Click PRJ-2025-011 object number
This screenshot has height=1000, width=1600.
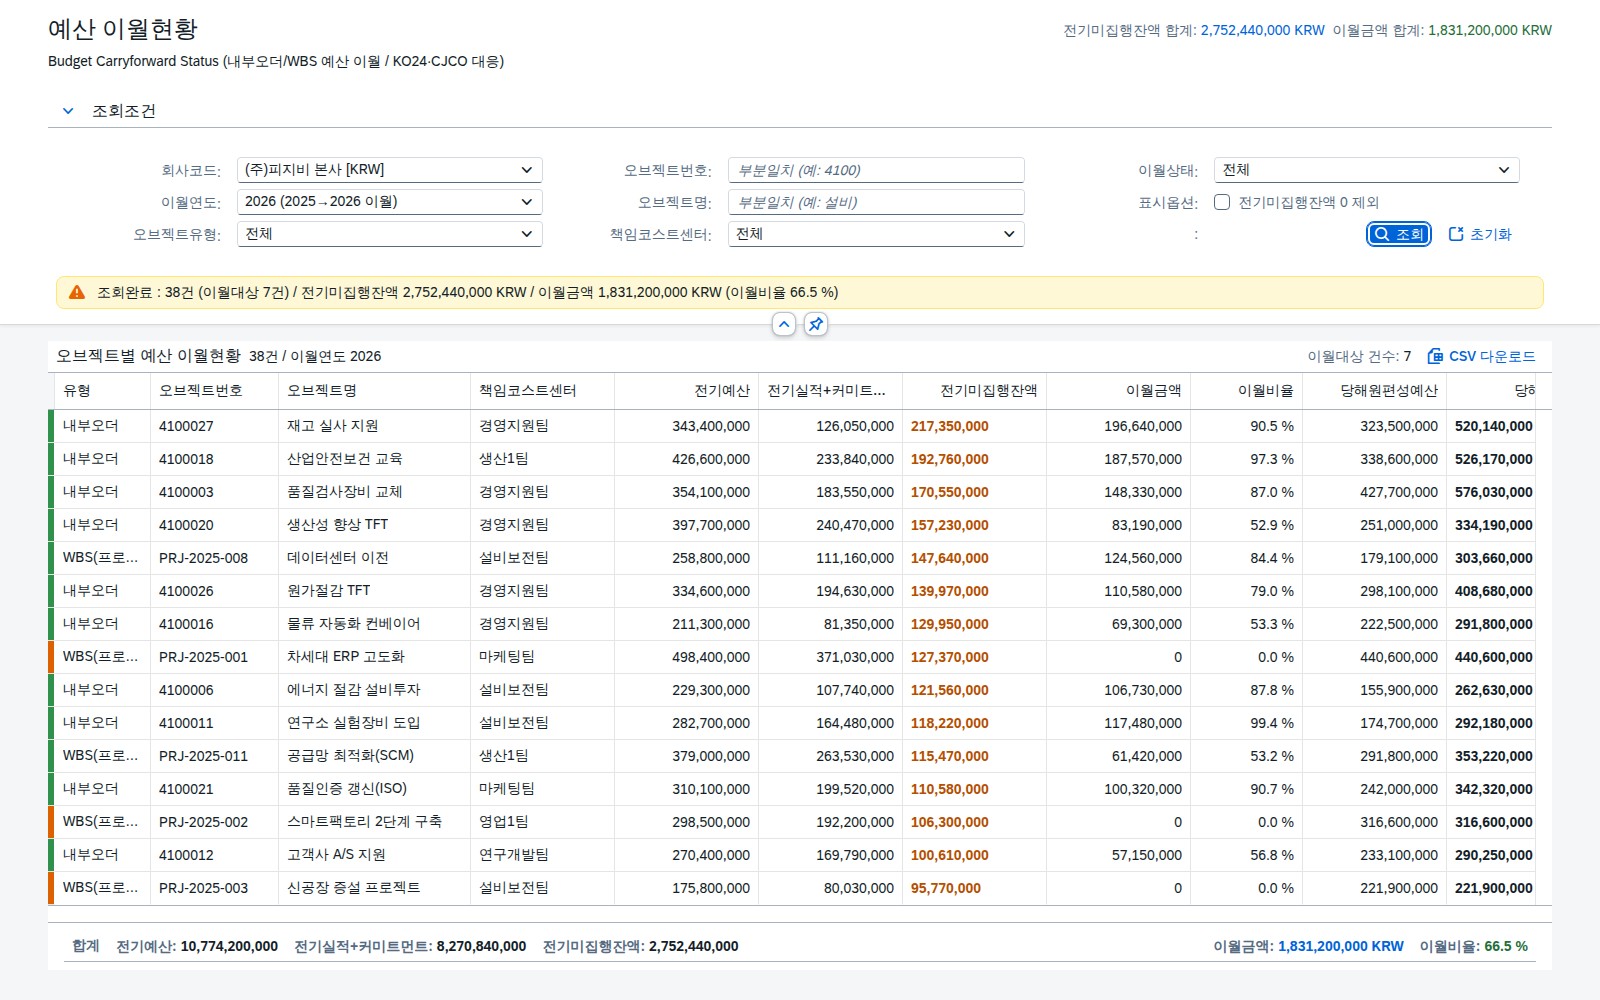click(x=203, y=756)
